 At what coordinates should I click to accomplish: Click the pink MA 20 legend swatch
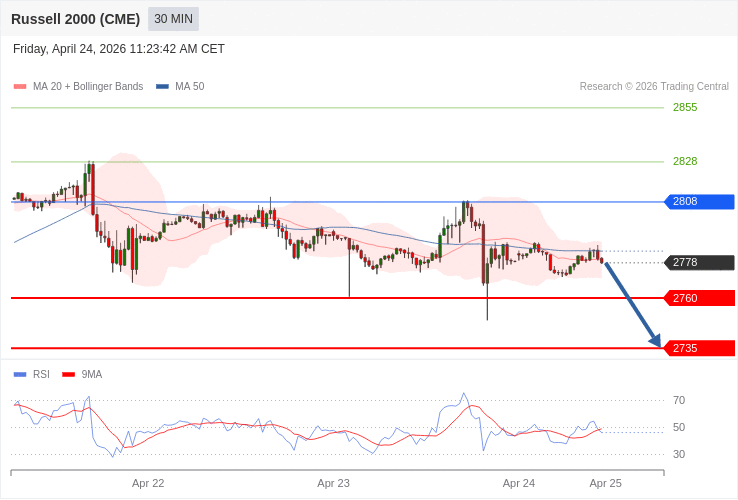pos(20,87)
